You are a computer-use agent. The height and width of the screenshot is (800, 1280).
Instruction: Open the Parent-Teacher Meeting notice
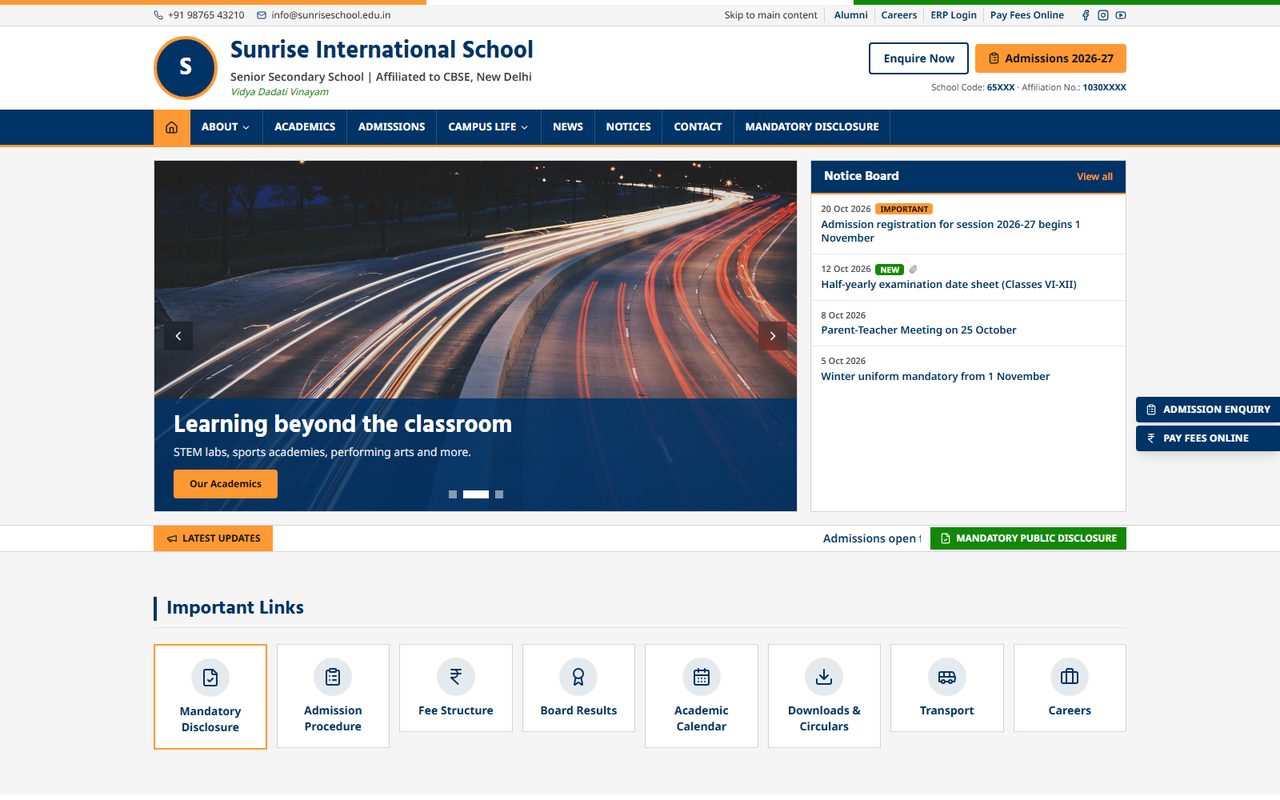pos(919,330)
